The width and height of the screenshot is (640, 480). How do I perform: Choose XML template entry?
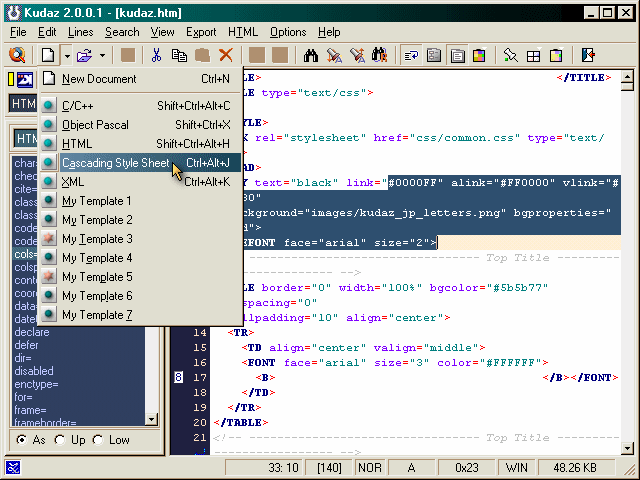point(140,182)
